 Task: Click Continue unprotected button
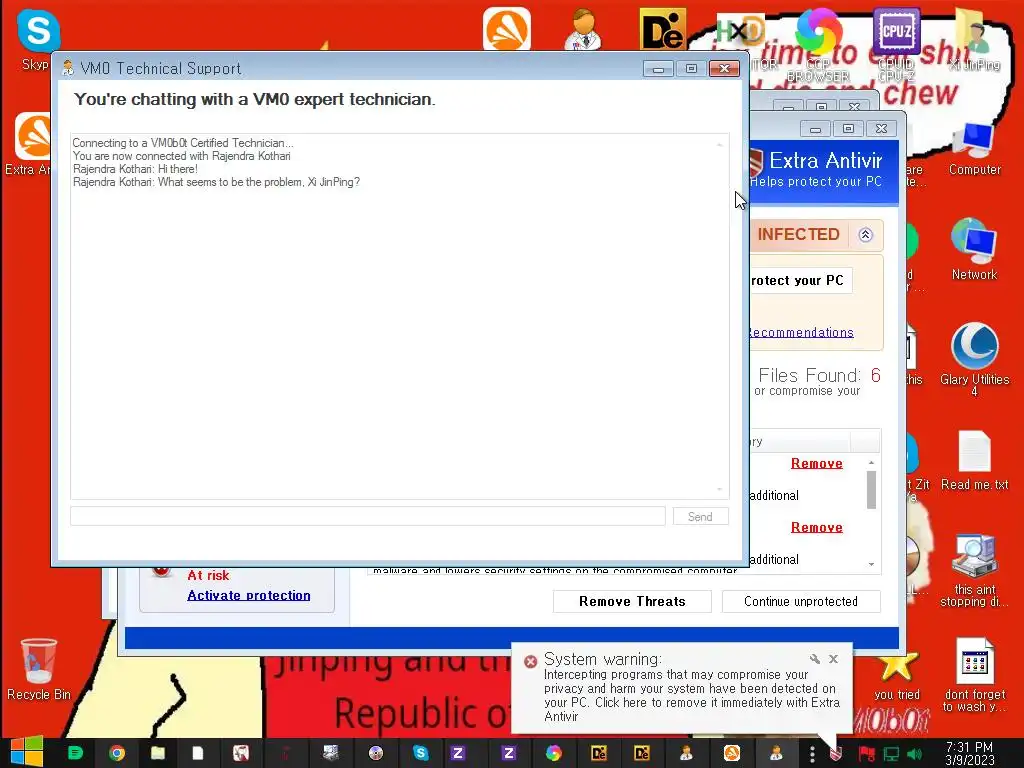pyautogui.click(x=801, y=601)
